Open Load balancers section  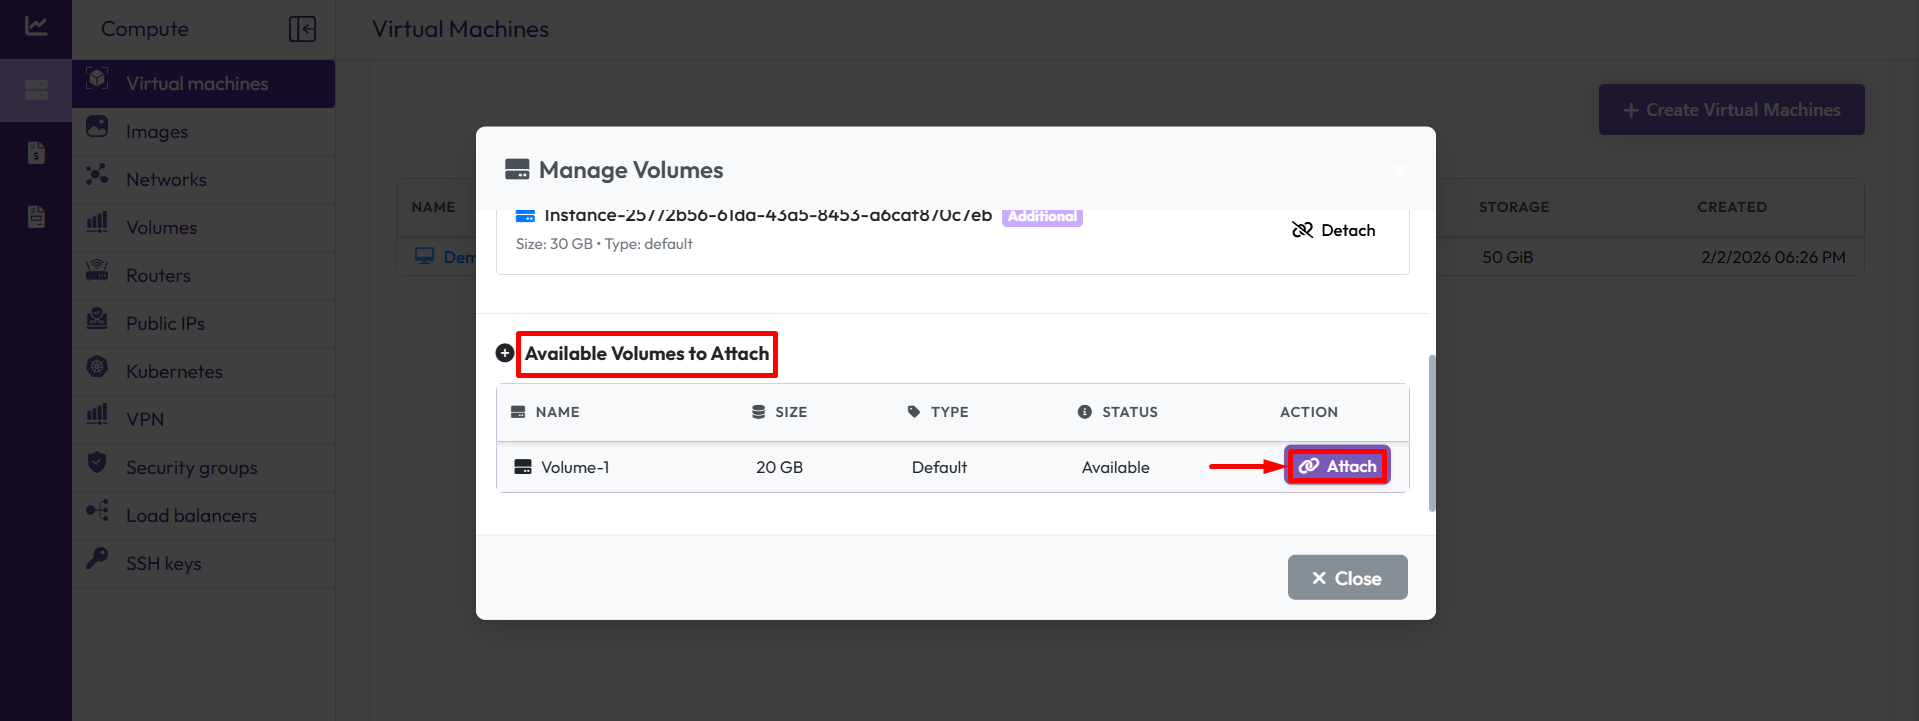pos(191,516)
